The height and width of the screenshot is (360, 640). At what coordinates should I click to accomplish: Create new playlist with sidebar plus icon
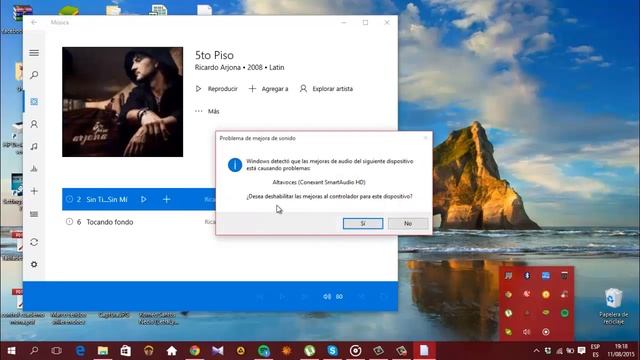34,191
